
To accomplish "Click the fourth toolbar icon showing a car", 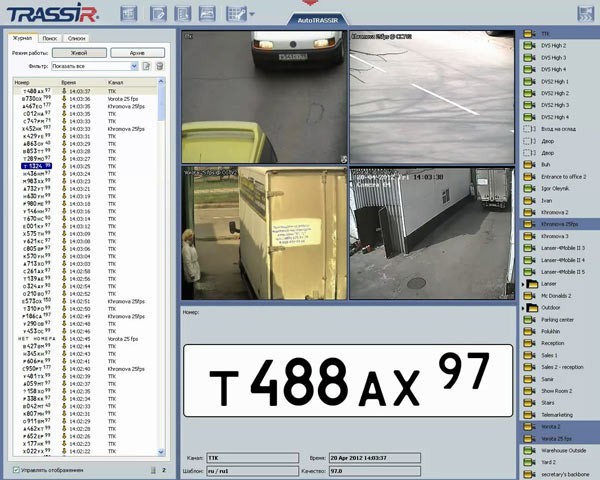I will (209, 14).
